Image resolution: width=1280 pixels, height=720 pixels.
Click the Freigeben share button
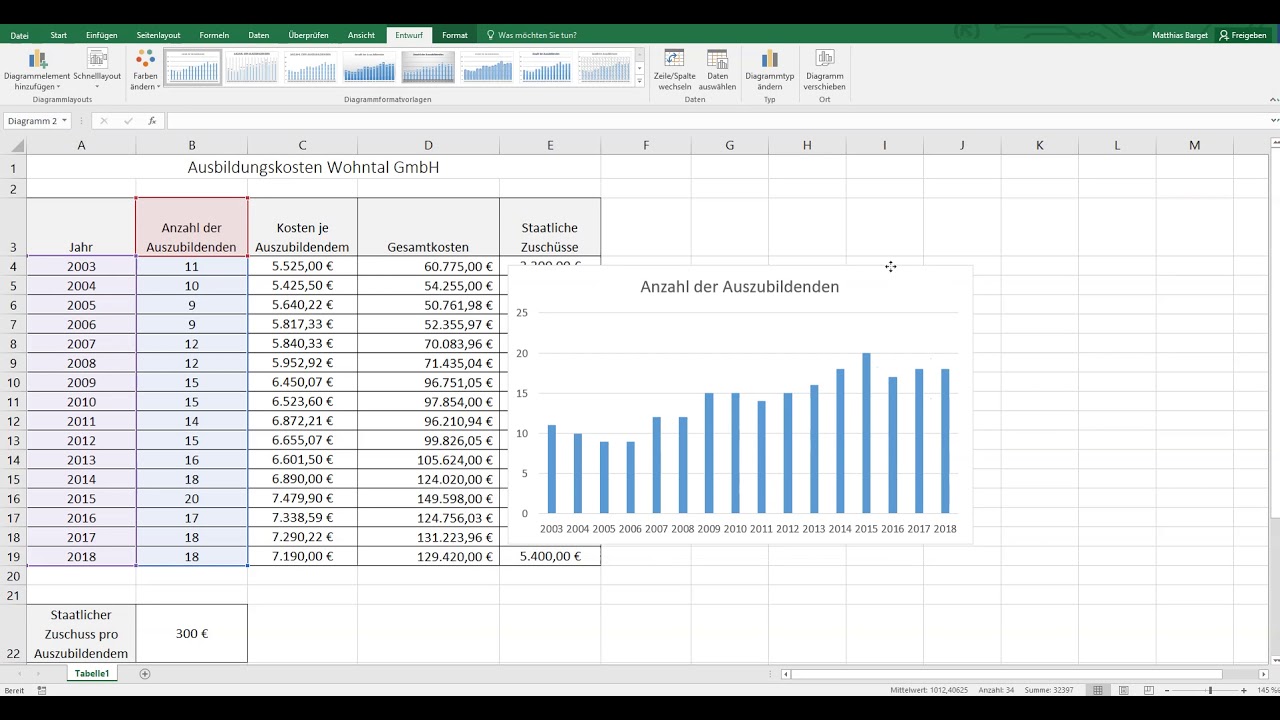[x=1243, y=35]
